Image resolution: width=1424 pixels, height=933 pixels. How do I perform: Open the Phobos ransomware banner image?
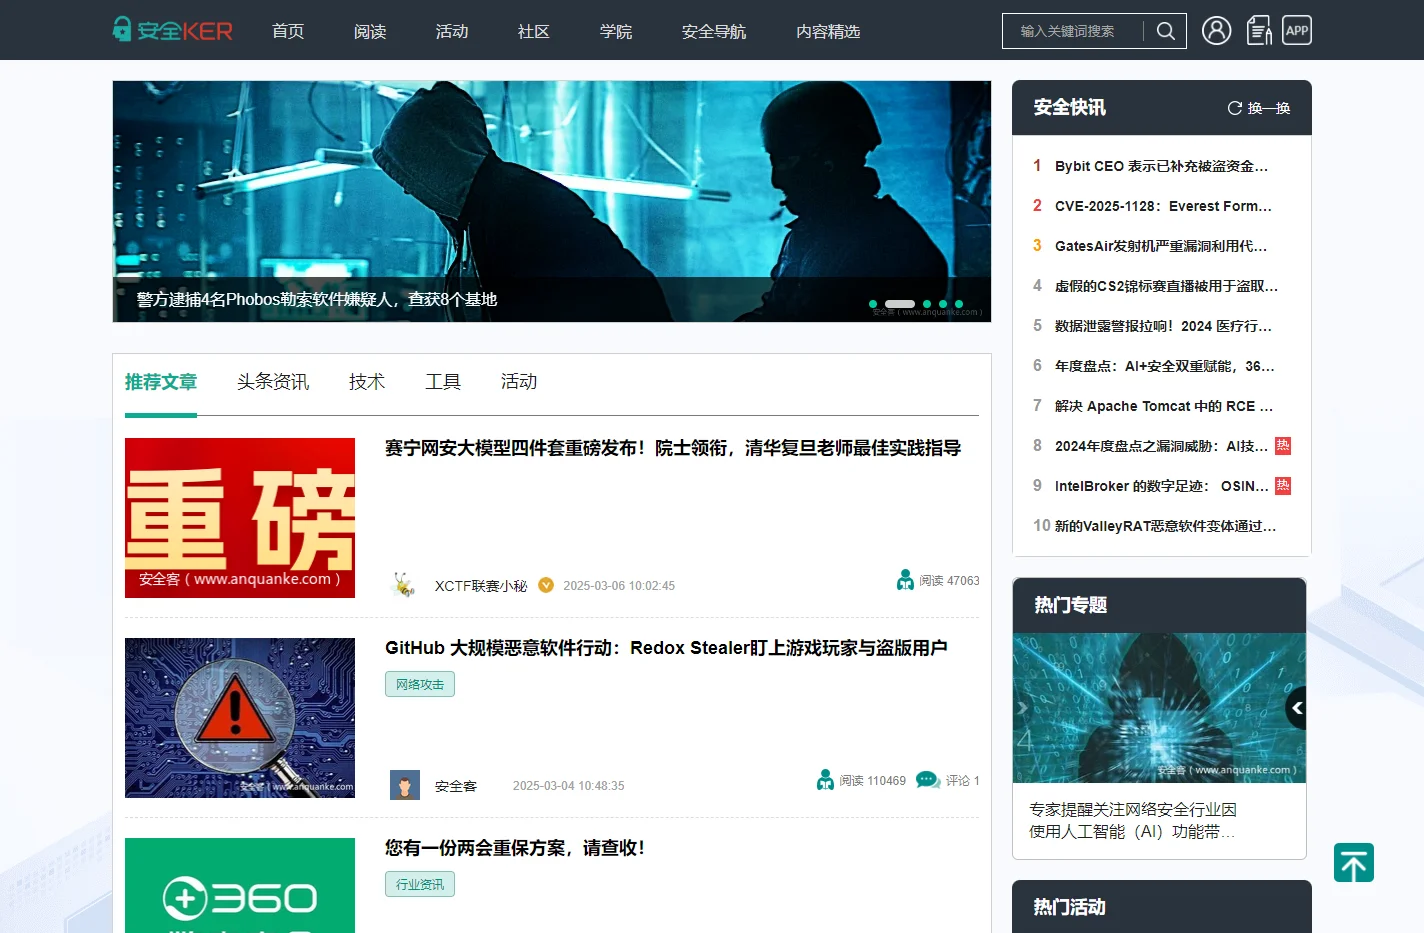[552, 201]
